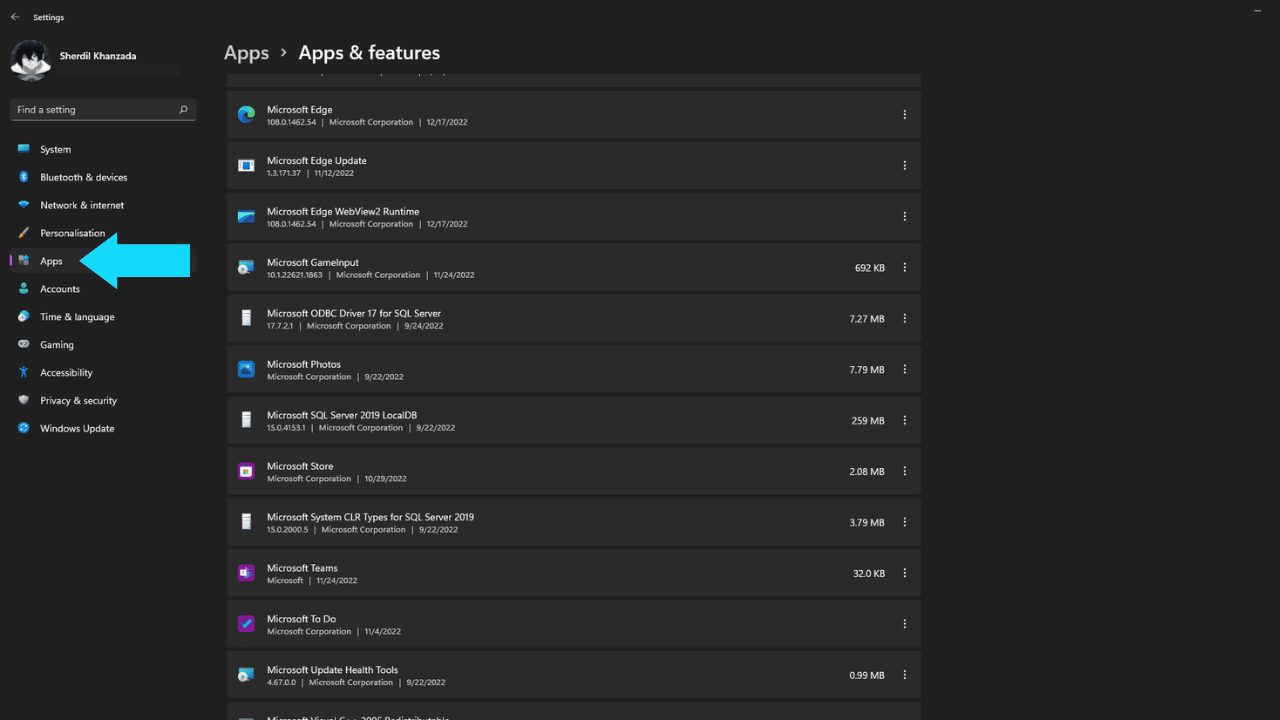Click the Update Health Tools icon
The width and height of the screenshot is (1280, 720).
(x=246, y=675)
